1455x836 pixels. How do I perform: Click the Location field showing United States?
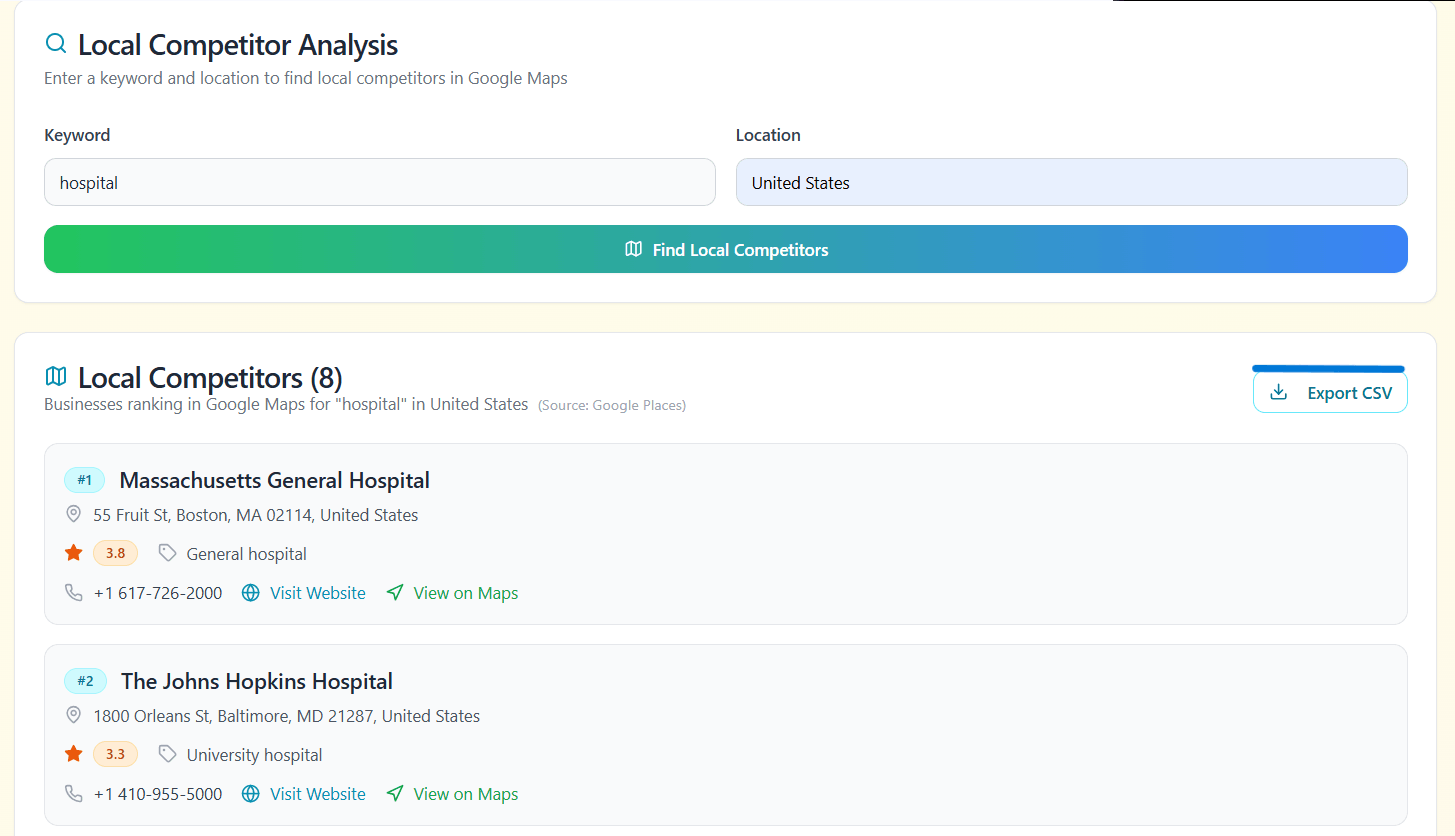pos(1071,183)
